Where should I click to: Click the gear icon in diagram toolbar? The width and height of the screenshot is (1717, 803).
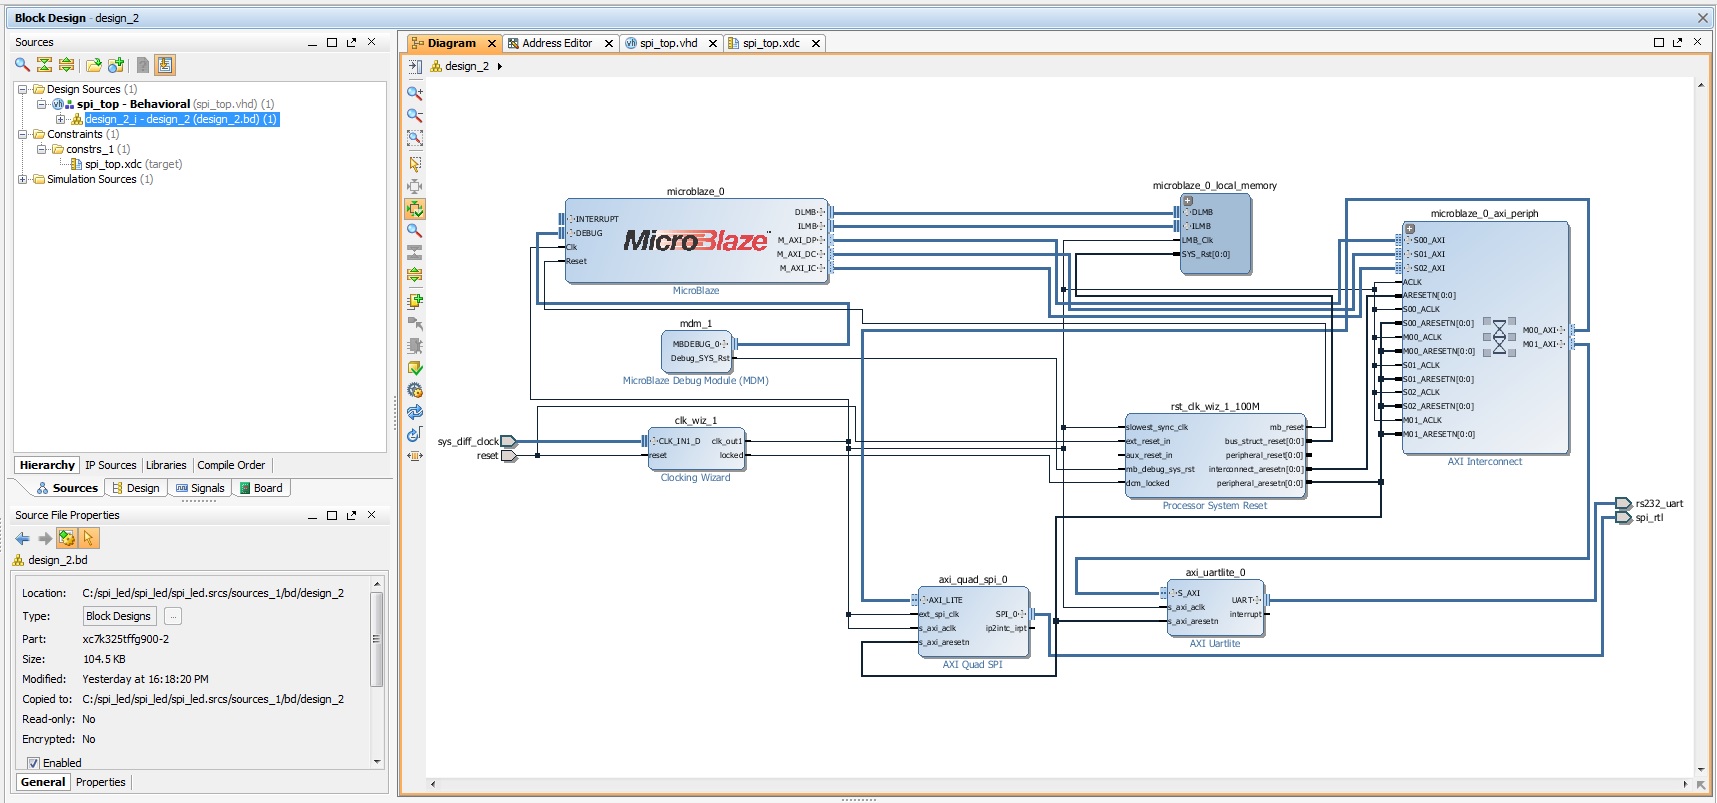tap(415, 390)
